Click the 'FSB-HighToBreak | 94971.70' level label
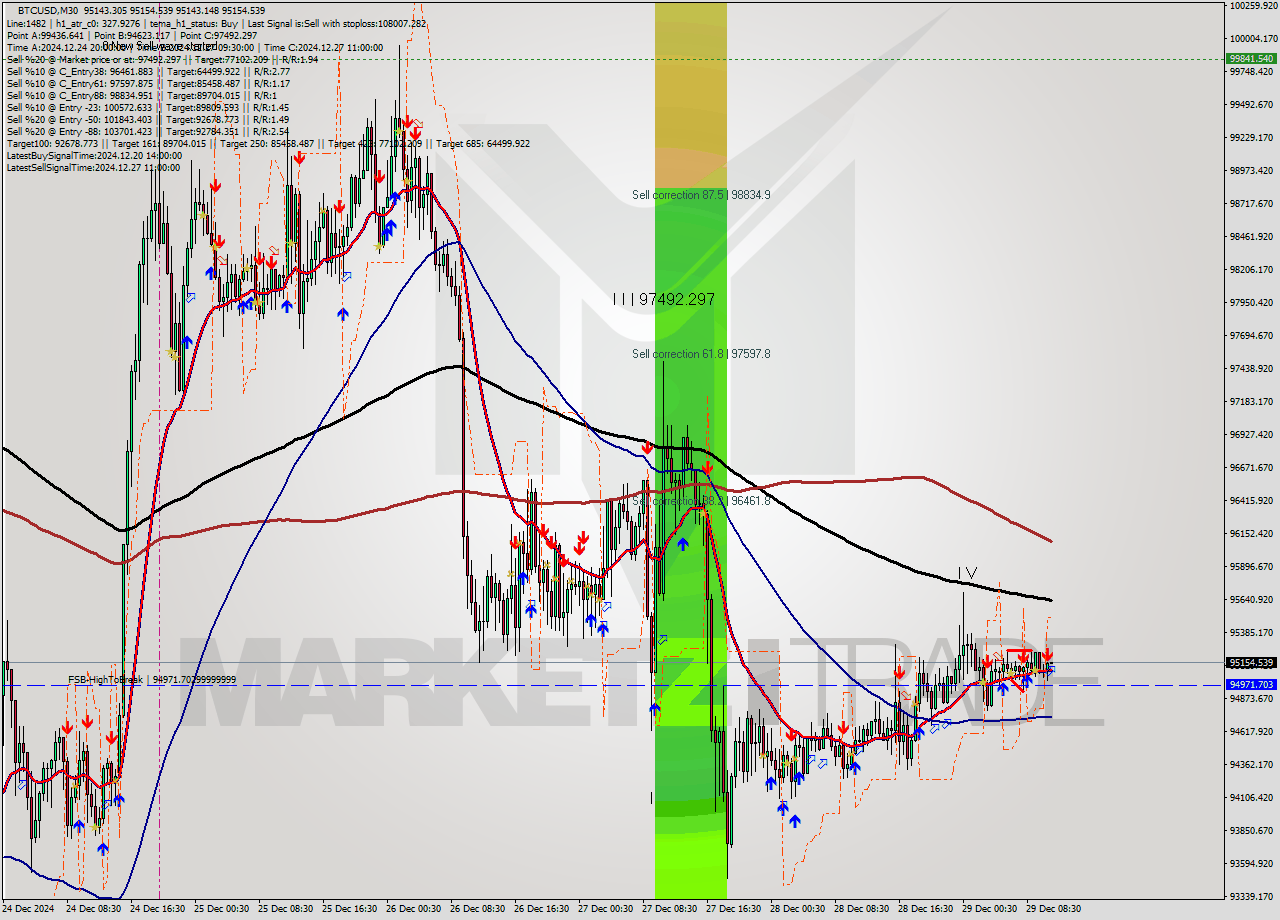 [x=152, y=680]
